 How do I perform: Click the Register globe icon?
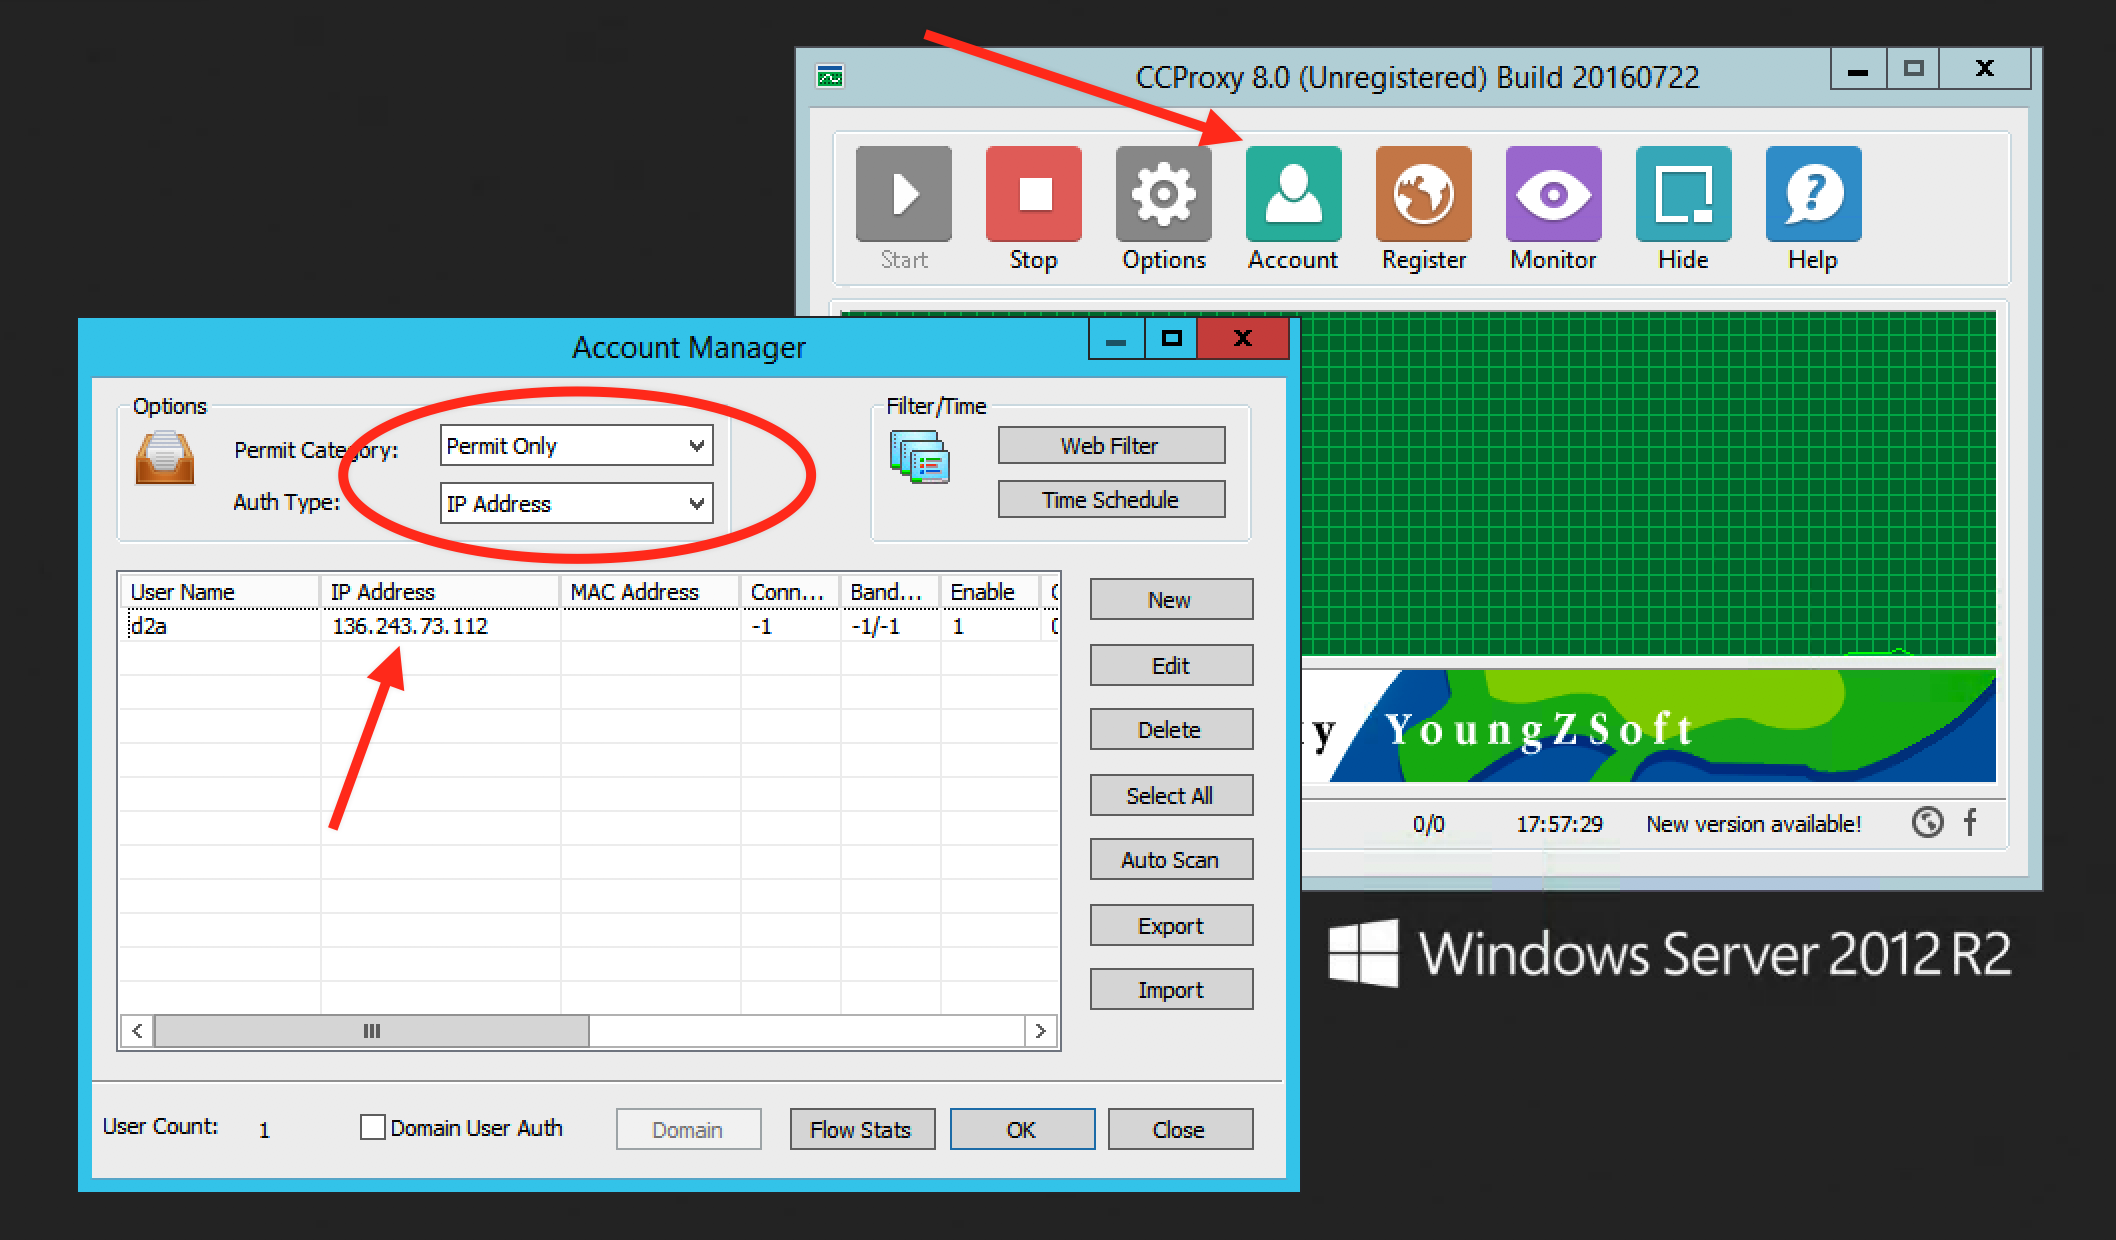(x=1423, y=193)
